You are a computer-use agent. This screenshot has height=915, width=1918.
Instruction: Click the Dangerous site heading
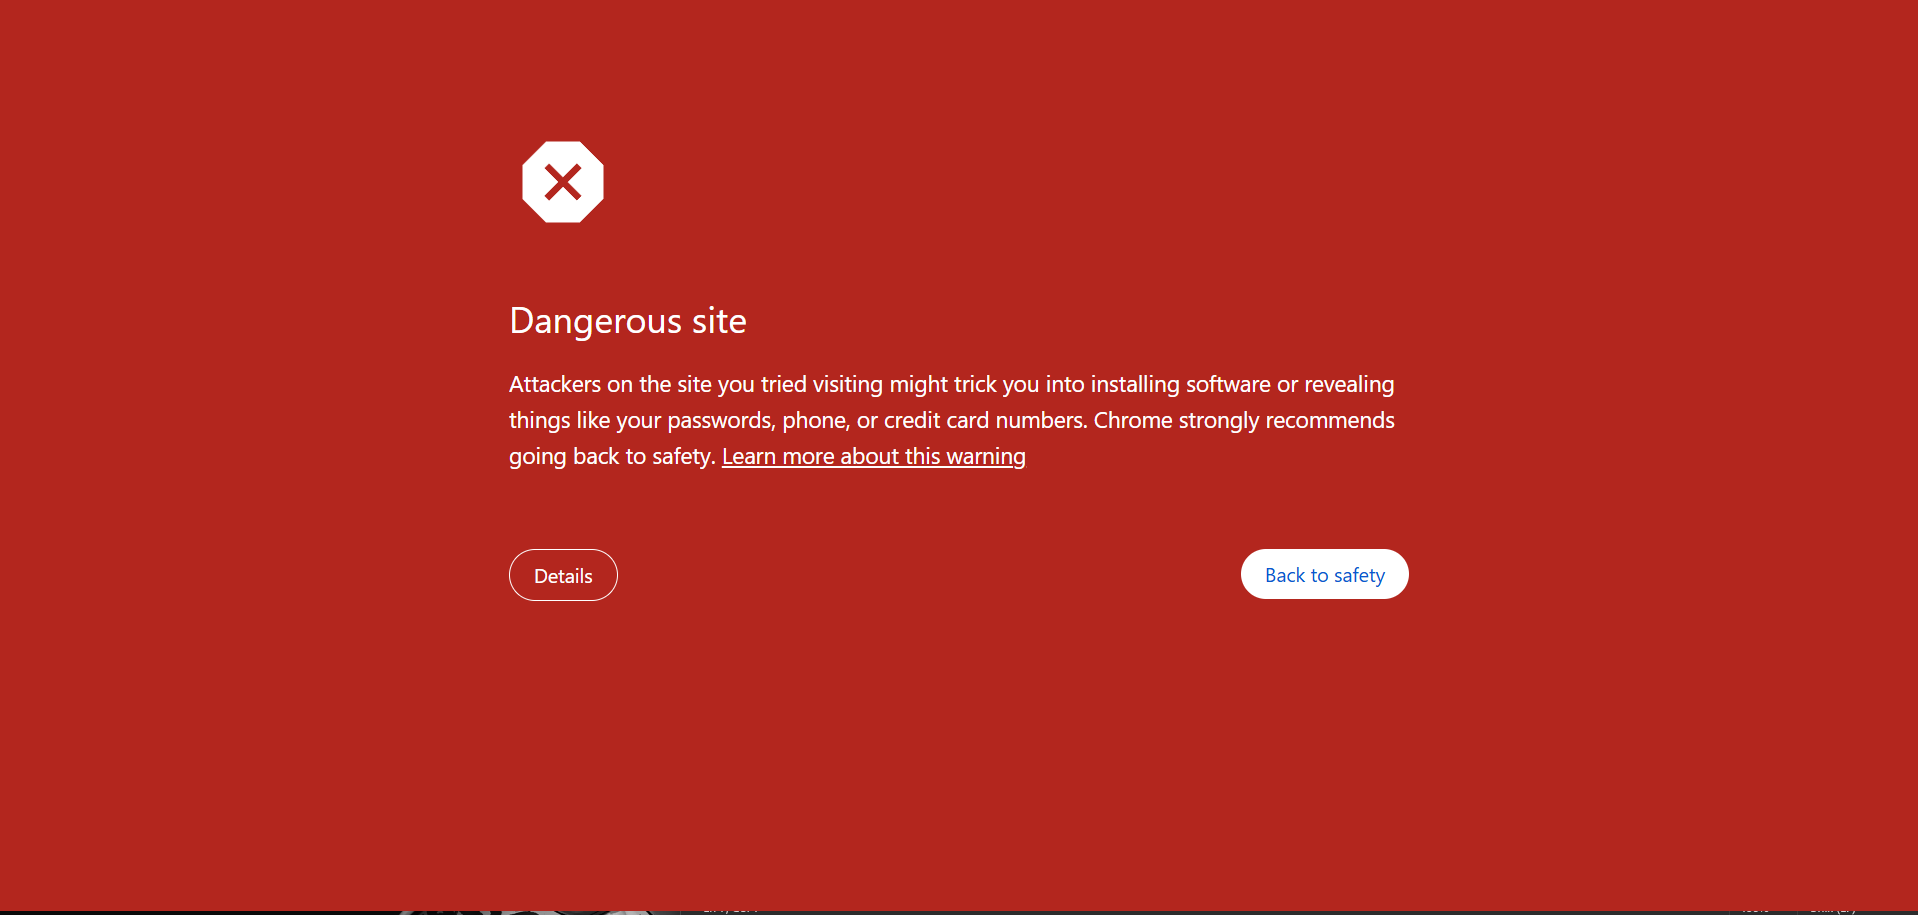click(x=628, y=321)
